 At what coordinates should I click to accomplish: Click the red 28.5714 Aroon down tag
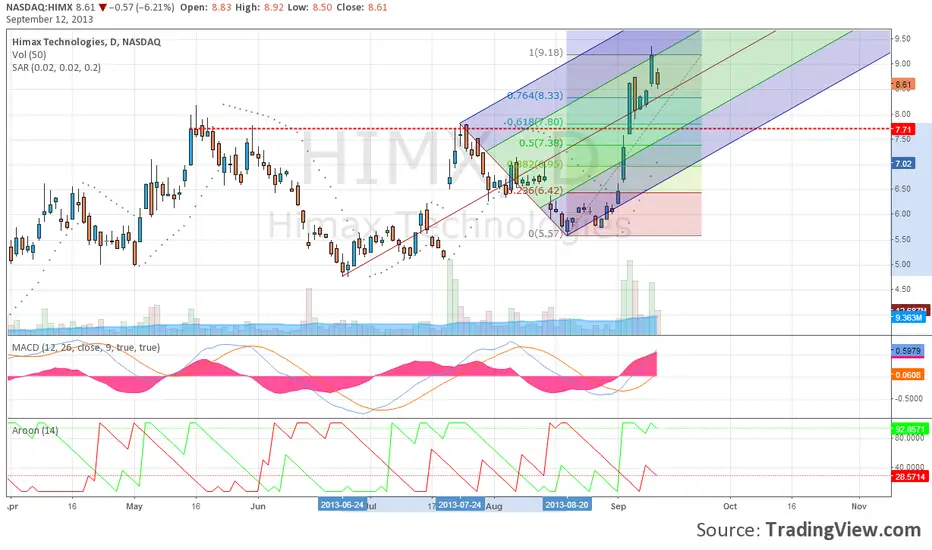coord(910,476)
